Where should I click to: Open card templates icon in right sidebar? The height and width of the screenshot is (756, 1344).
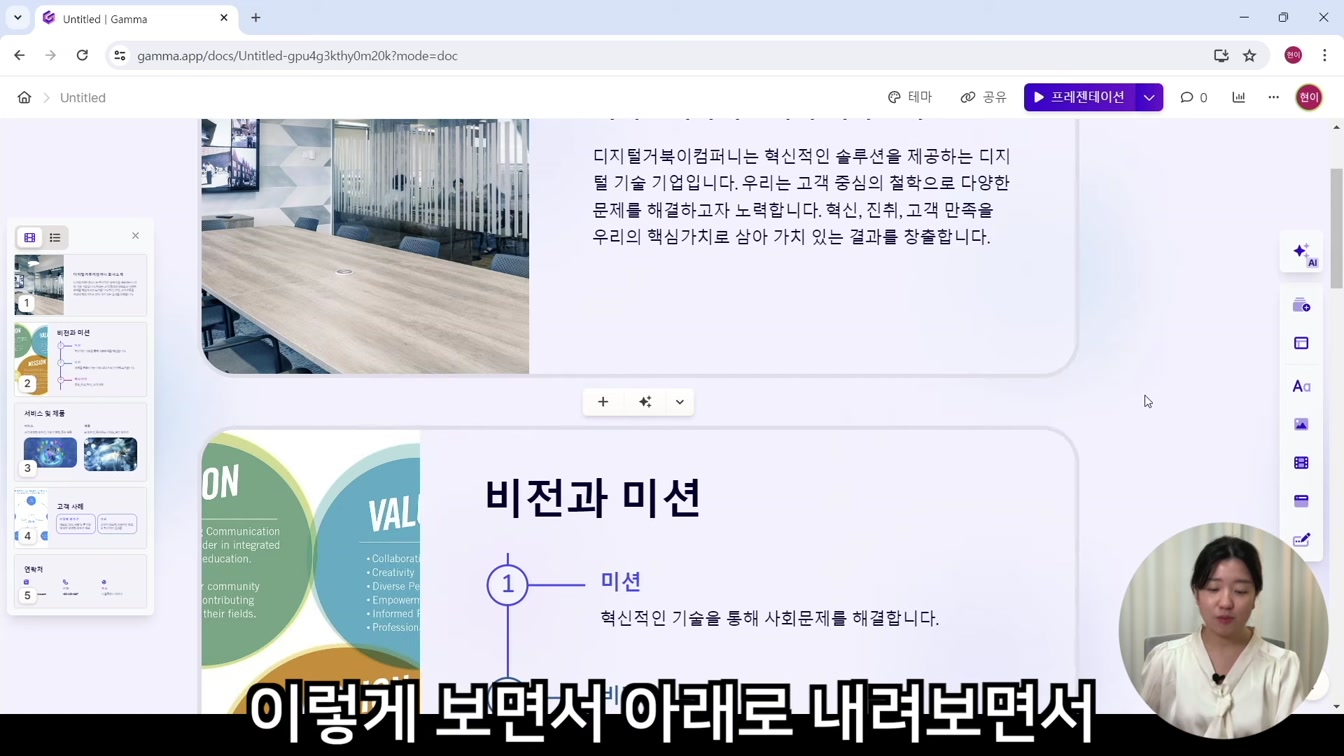[x=1301, y=305]
